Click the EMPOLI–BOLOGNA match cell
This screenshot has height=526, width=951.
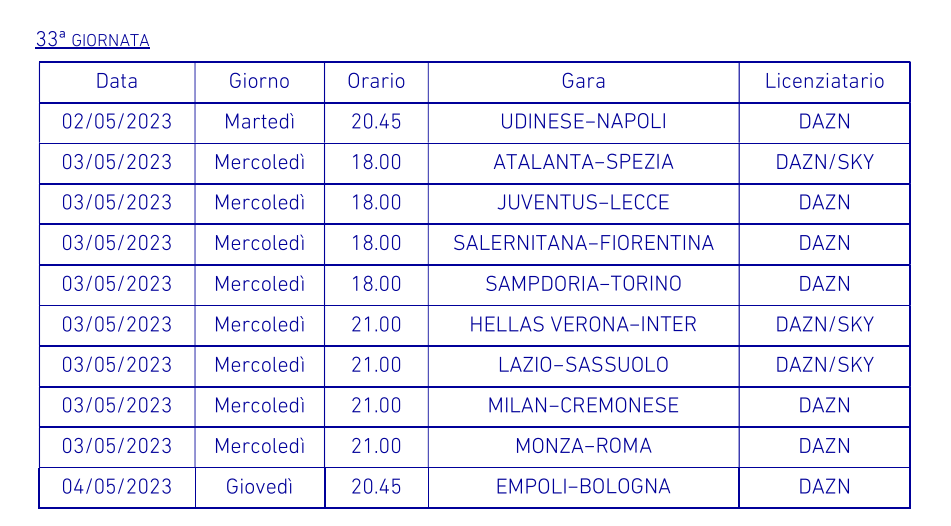click(583, 487)
